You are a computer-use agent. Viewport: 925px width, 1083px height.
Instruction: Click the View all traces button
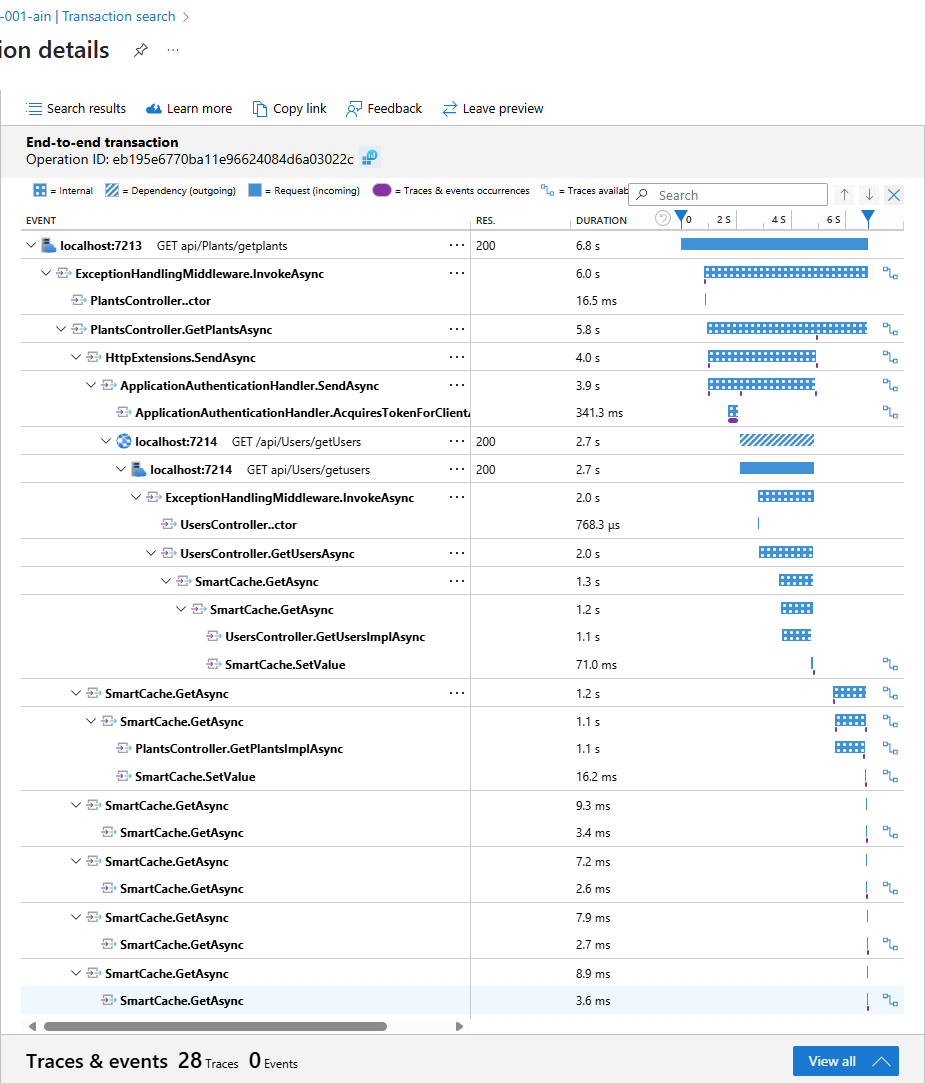click(x=845, y=1061)
